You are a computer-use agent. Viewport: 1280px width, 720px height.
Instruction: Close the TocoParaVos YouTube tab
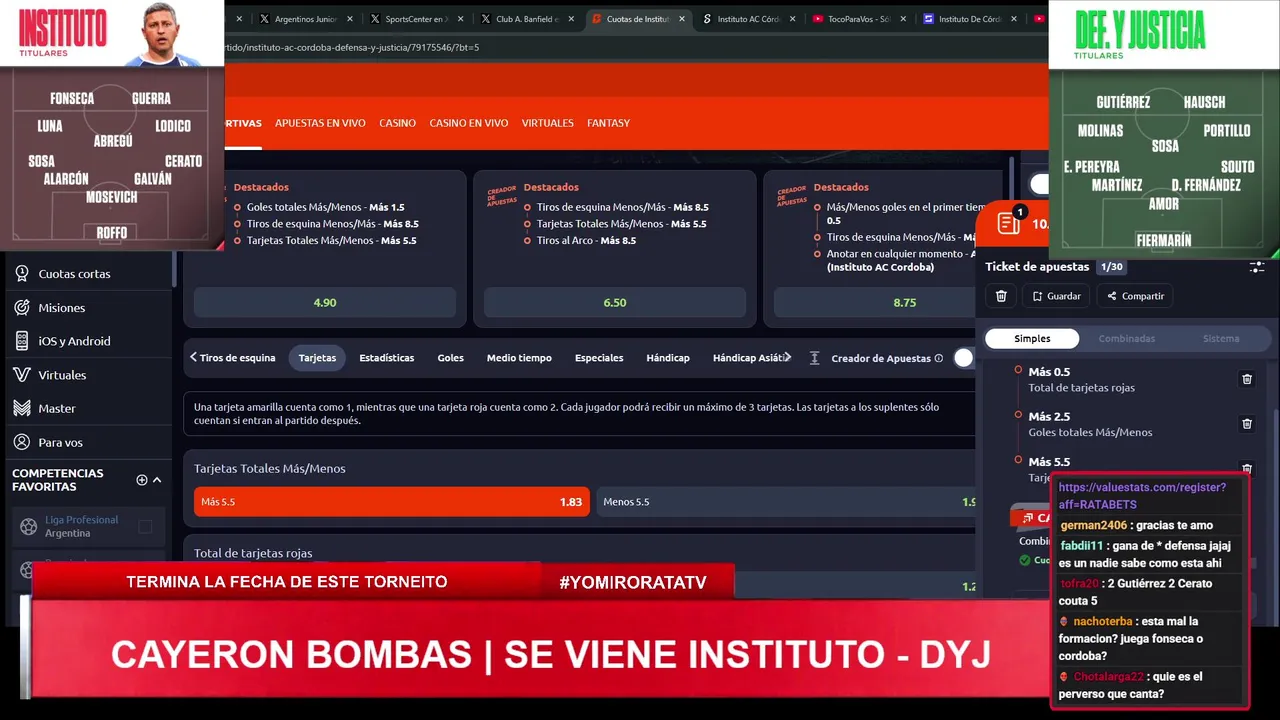(902, 19)
